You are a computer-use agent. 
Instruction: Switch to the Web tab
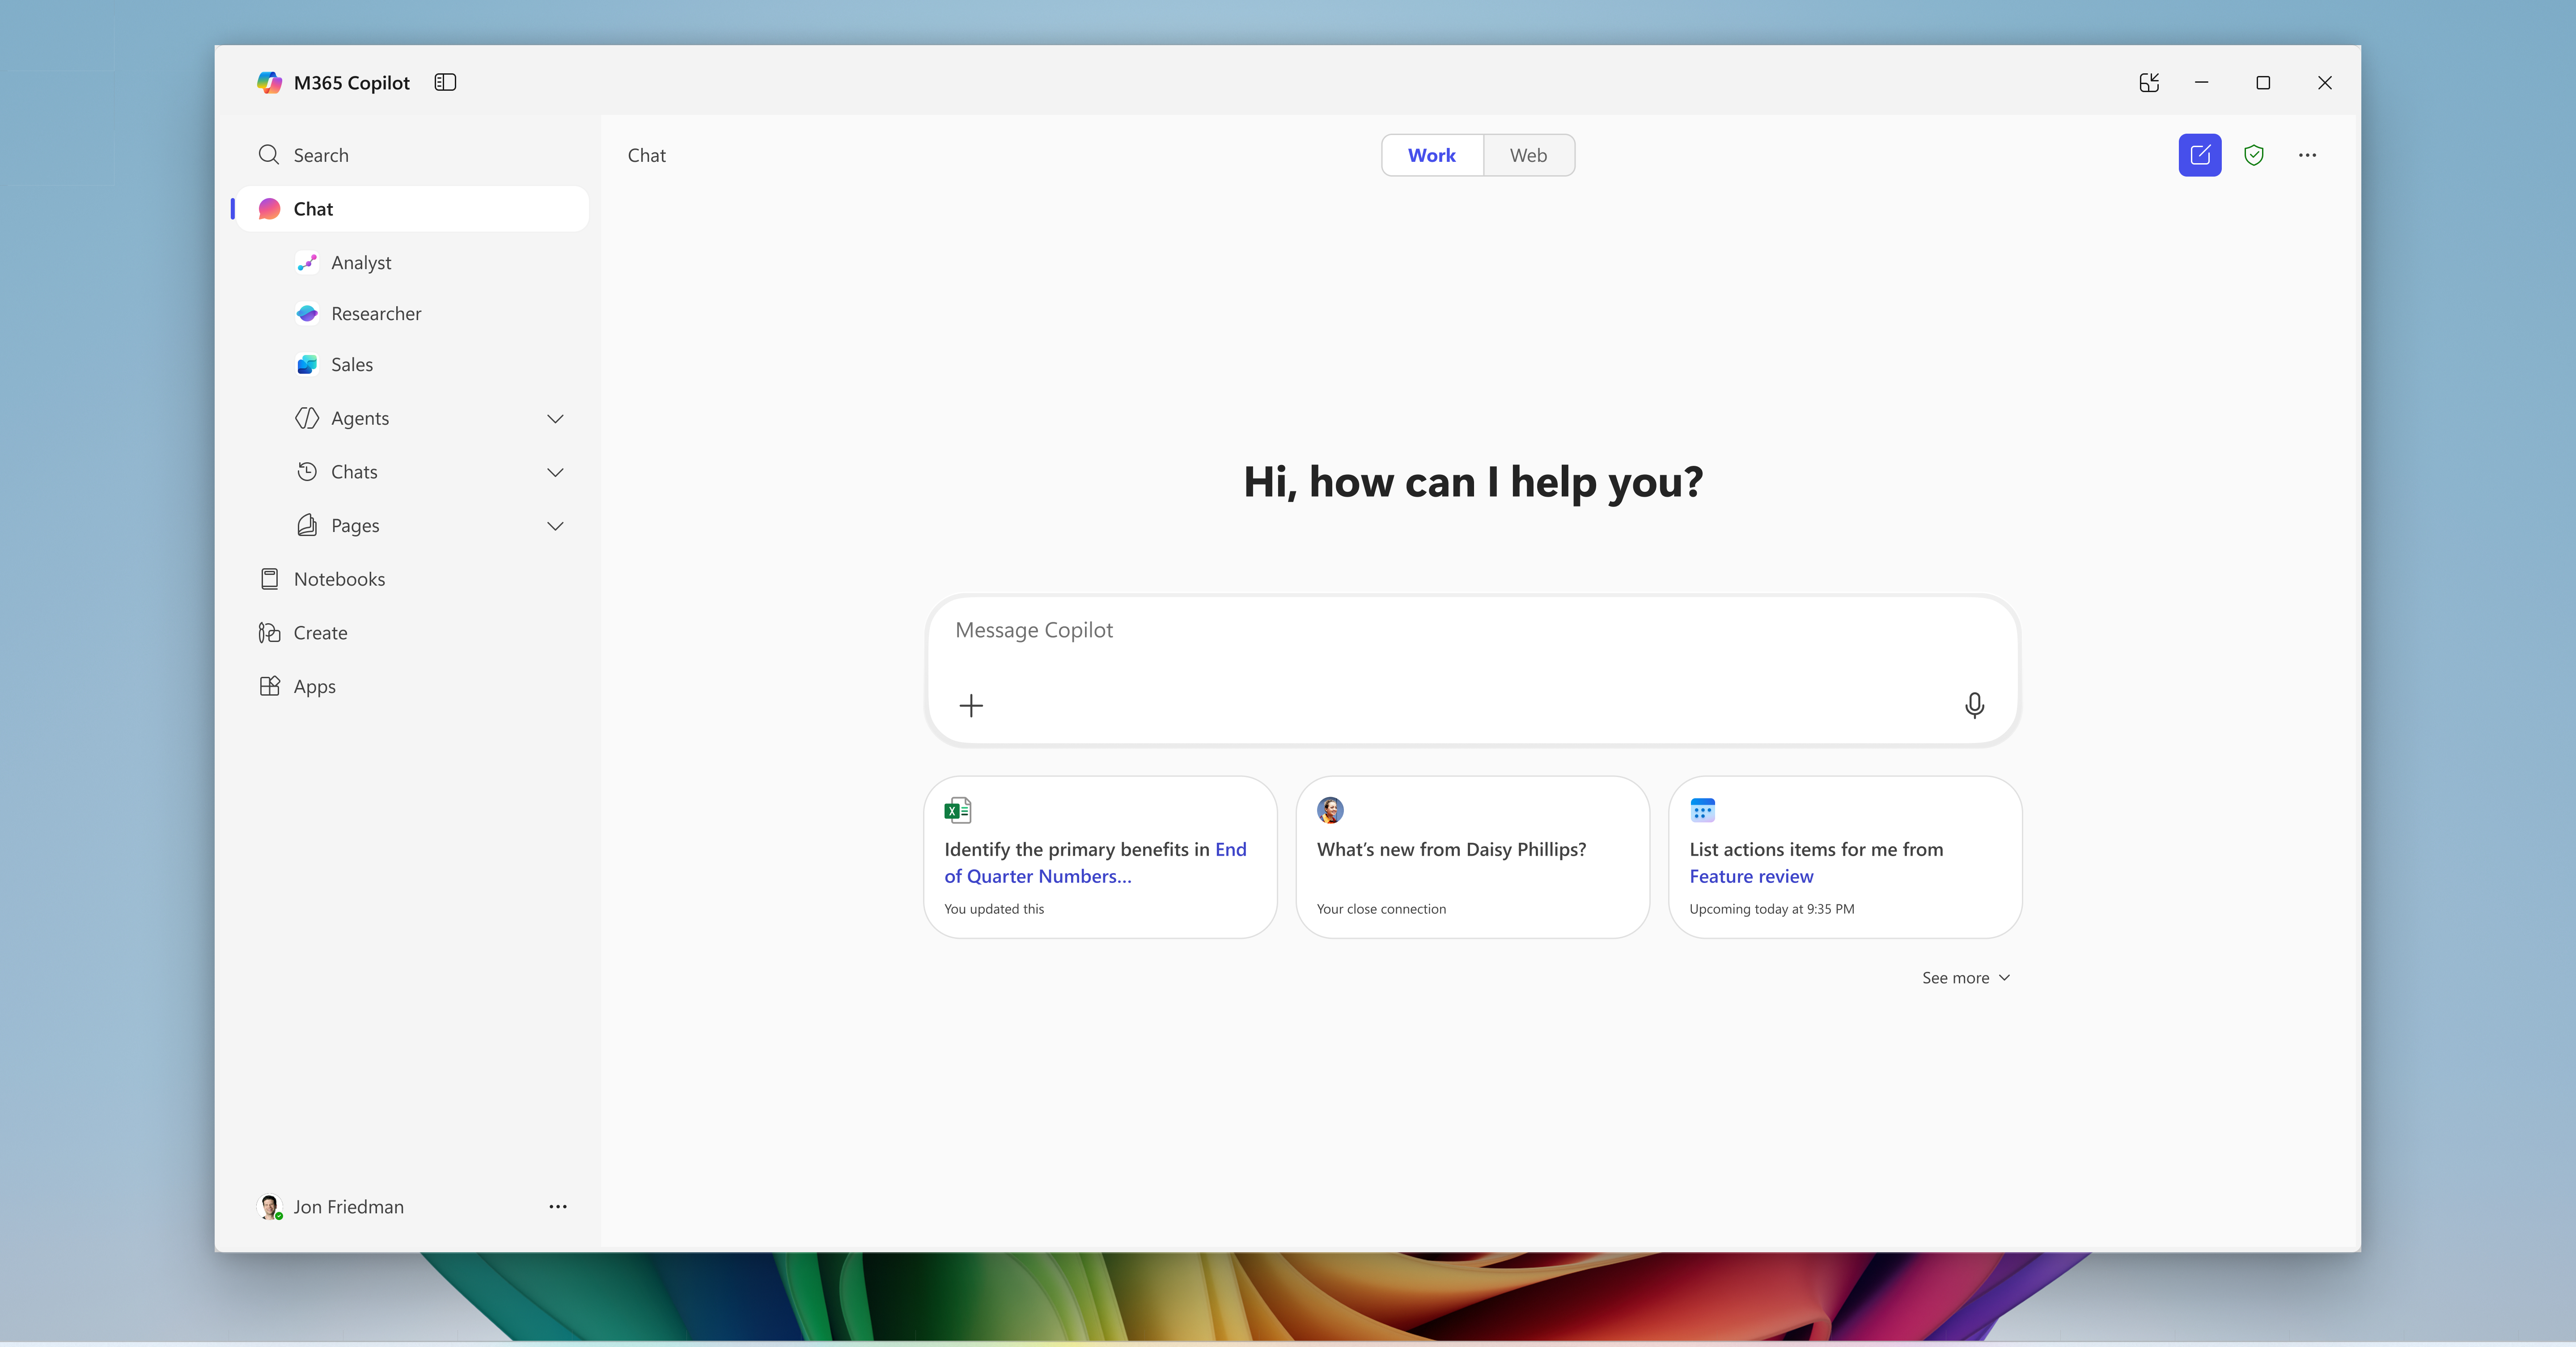1528,155
